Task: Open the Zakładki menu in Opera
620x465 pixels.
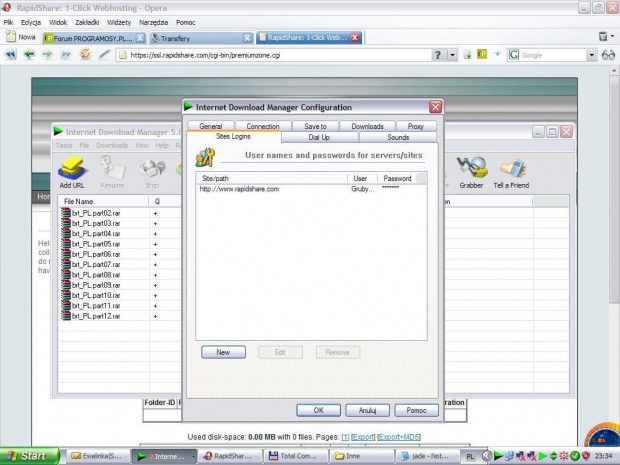Action: [x=87, y=23]
